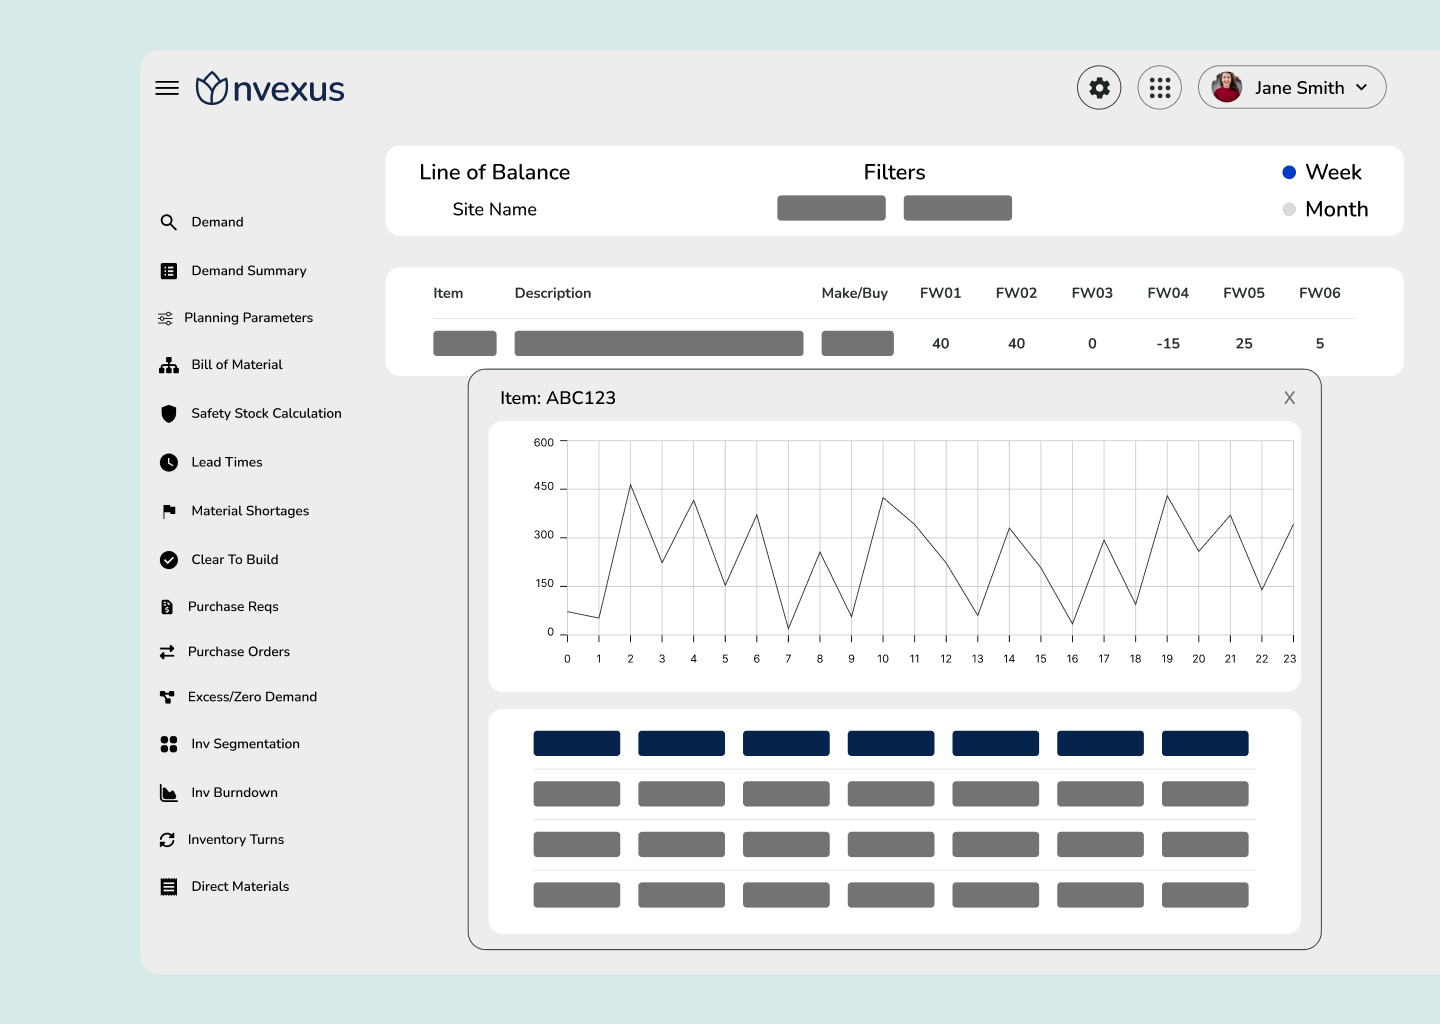
Task: Click the Purchase Reqs document icon
Action: click(x=167, y=607)
